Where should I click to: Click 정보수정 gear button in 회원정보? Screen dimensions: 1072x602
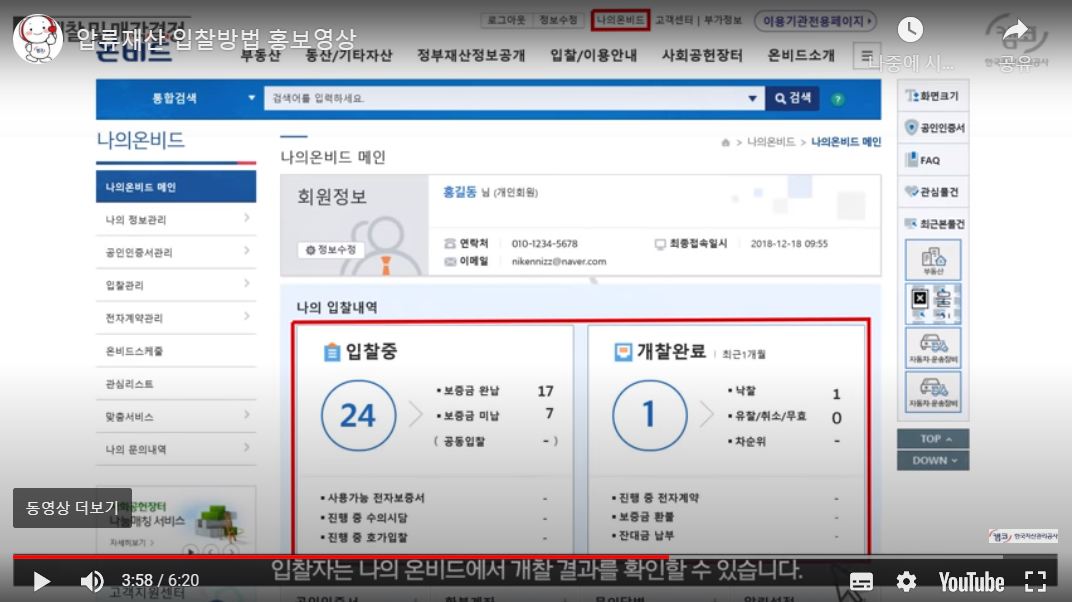tap(330, 250)
